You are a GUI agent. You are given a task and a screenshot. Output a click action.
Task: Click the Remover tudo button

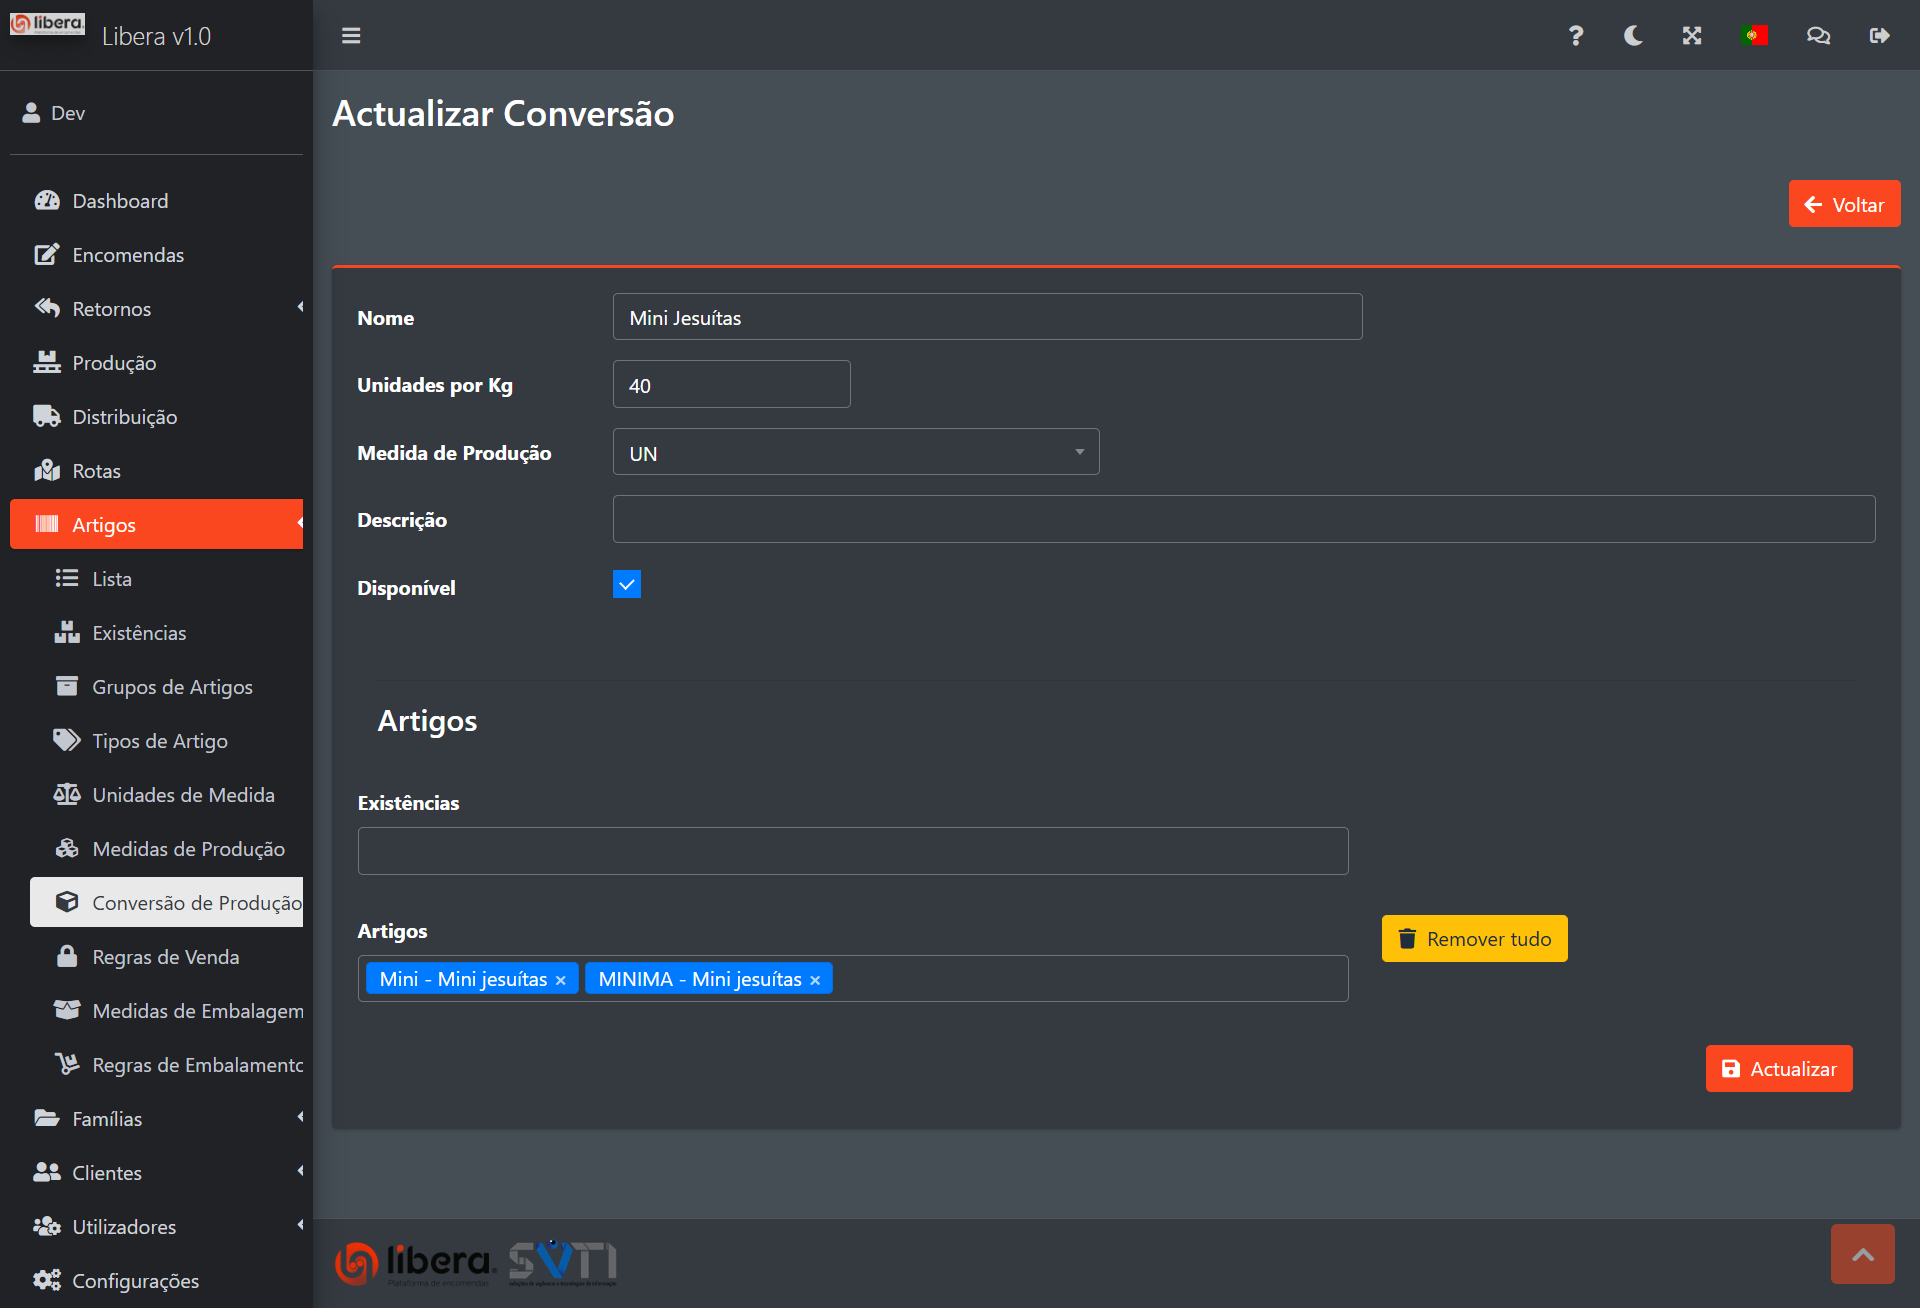[x=1474, y=939]
